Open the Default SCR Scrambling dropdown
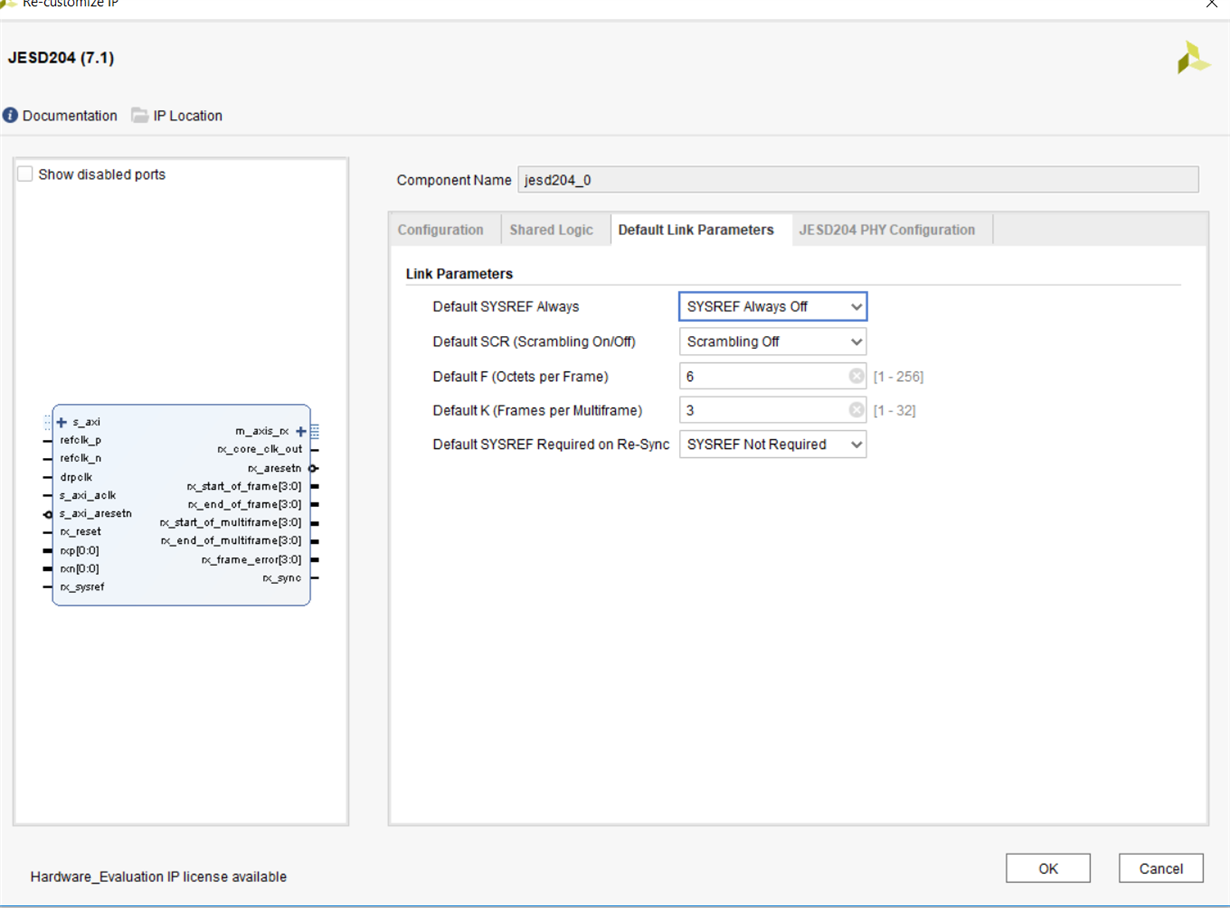 (772, 342)
